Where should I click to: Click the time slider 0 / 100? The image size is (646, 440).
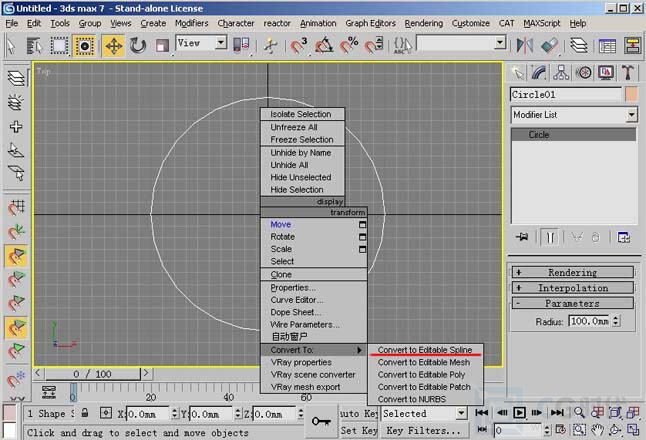tap(93, 374)
